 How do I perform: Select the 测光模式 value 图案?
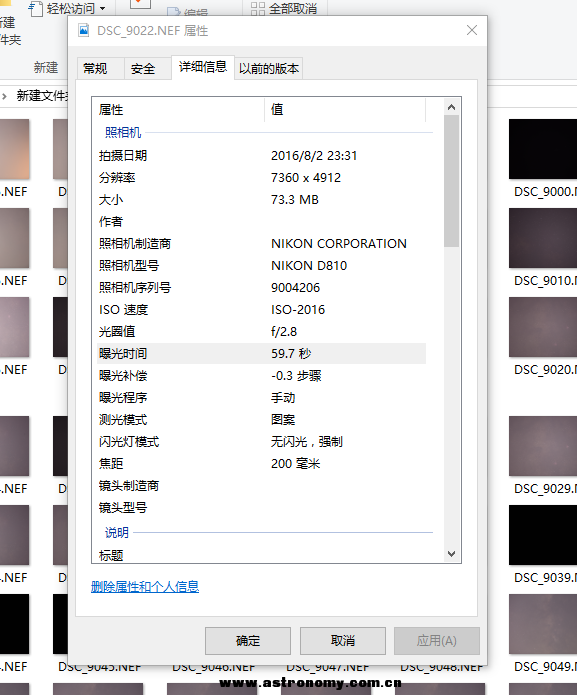pyautogui.click(x=283, y=420)
